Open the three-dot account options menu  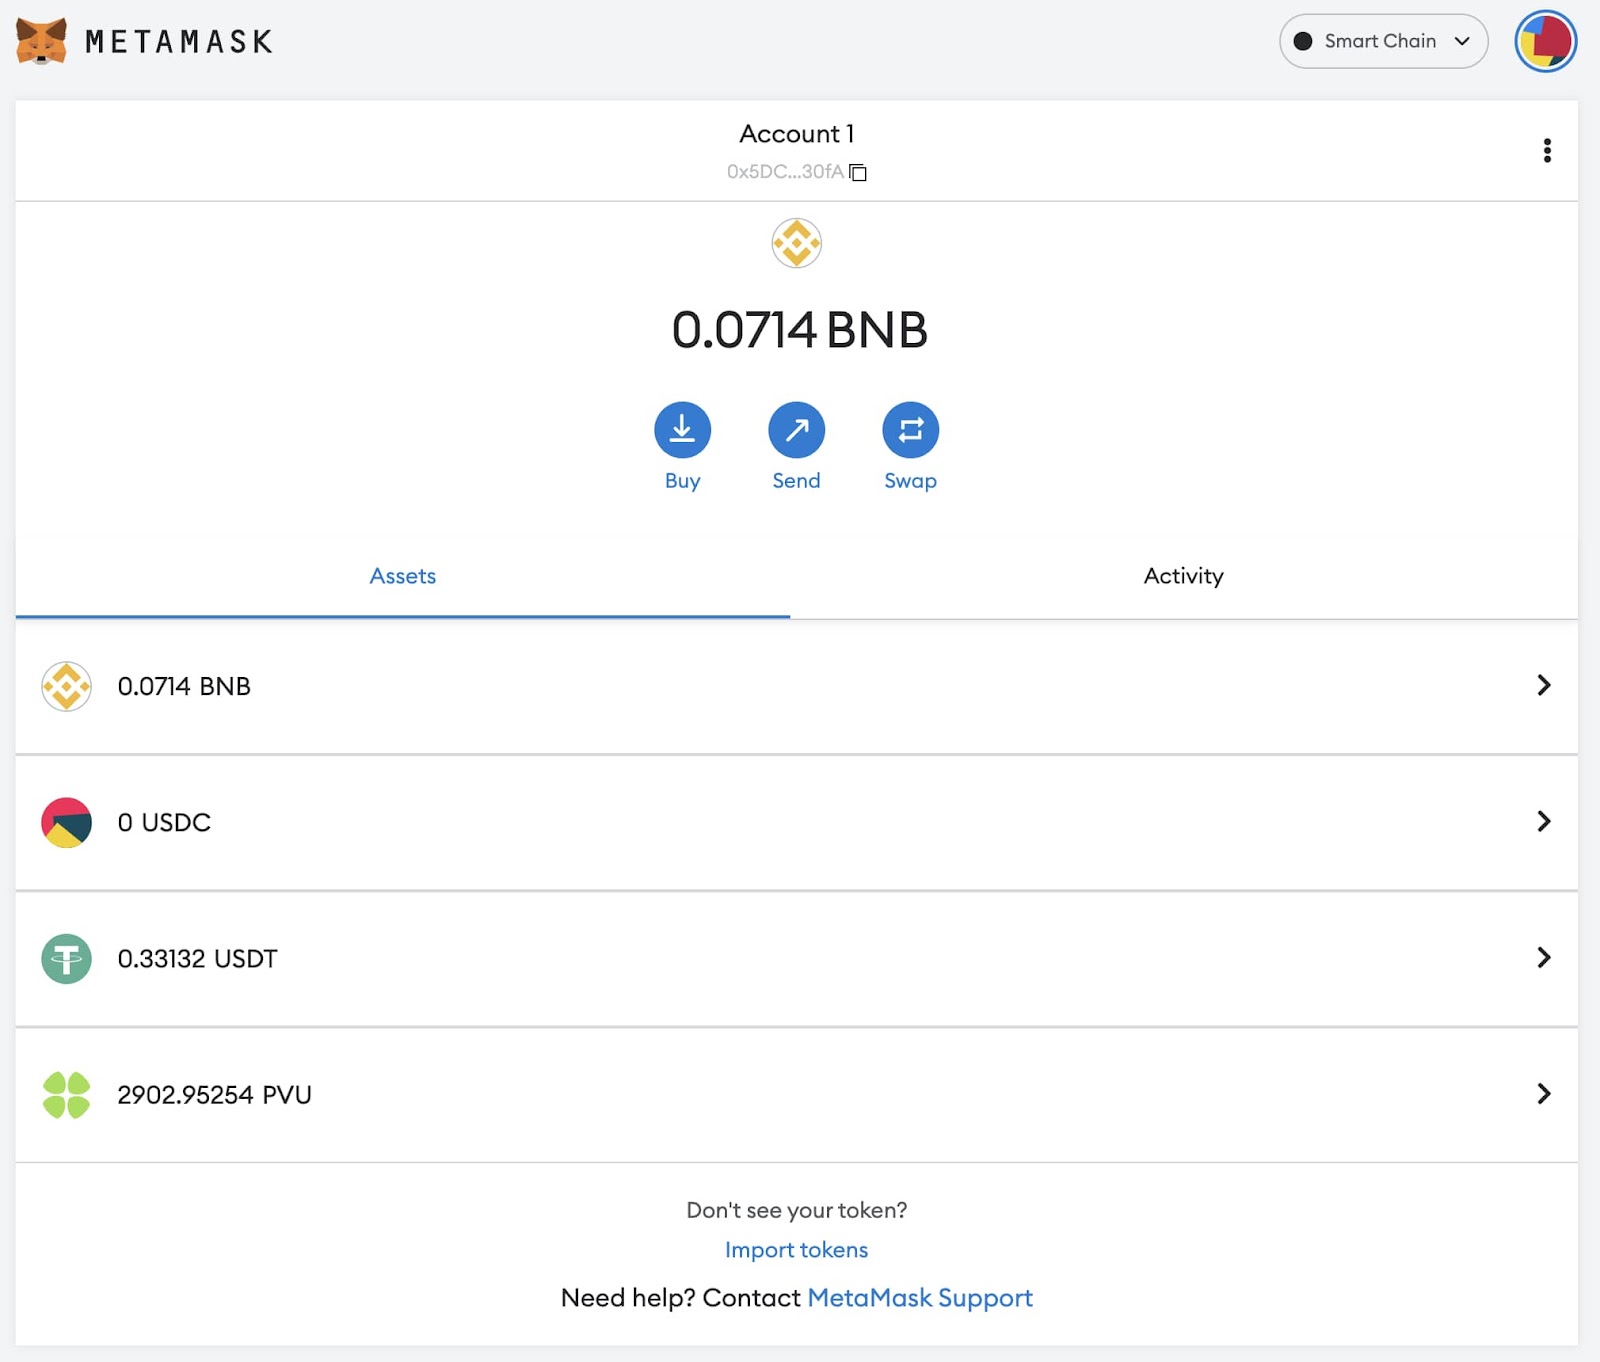click(1547, 150)
